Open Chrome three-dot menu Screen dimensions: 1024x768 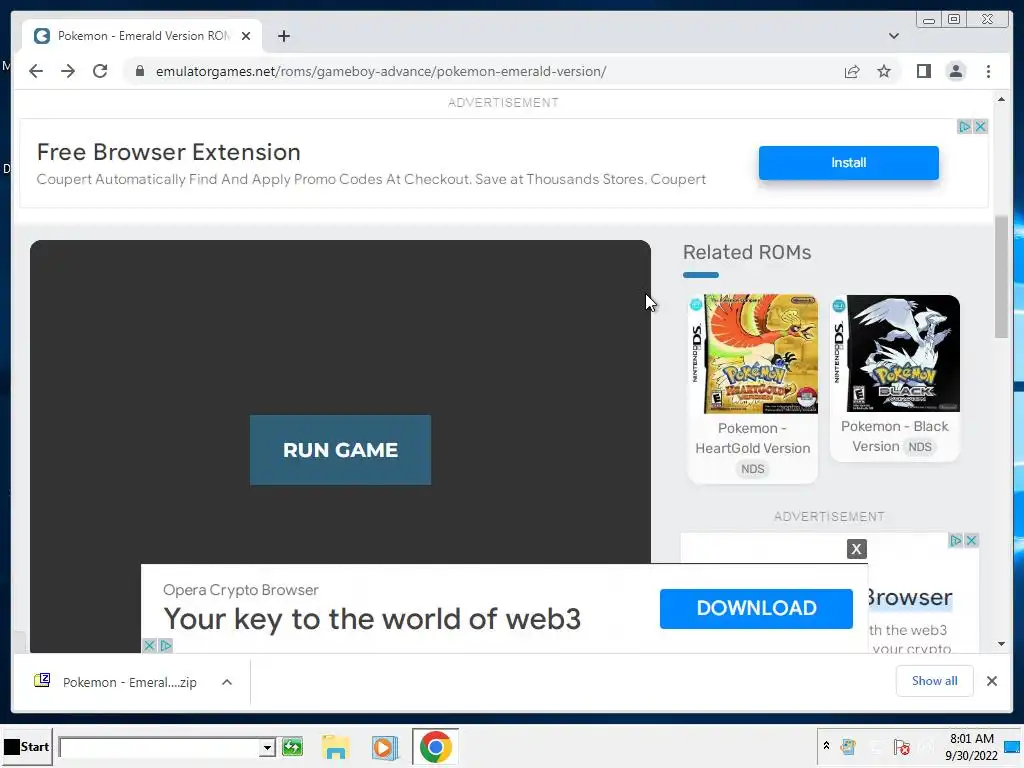988,71
